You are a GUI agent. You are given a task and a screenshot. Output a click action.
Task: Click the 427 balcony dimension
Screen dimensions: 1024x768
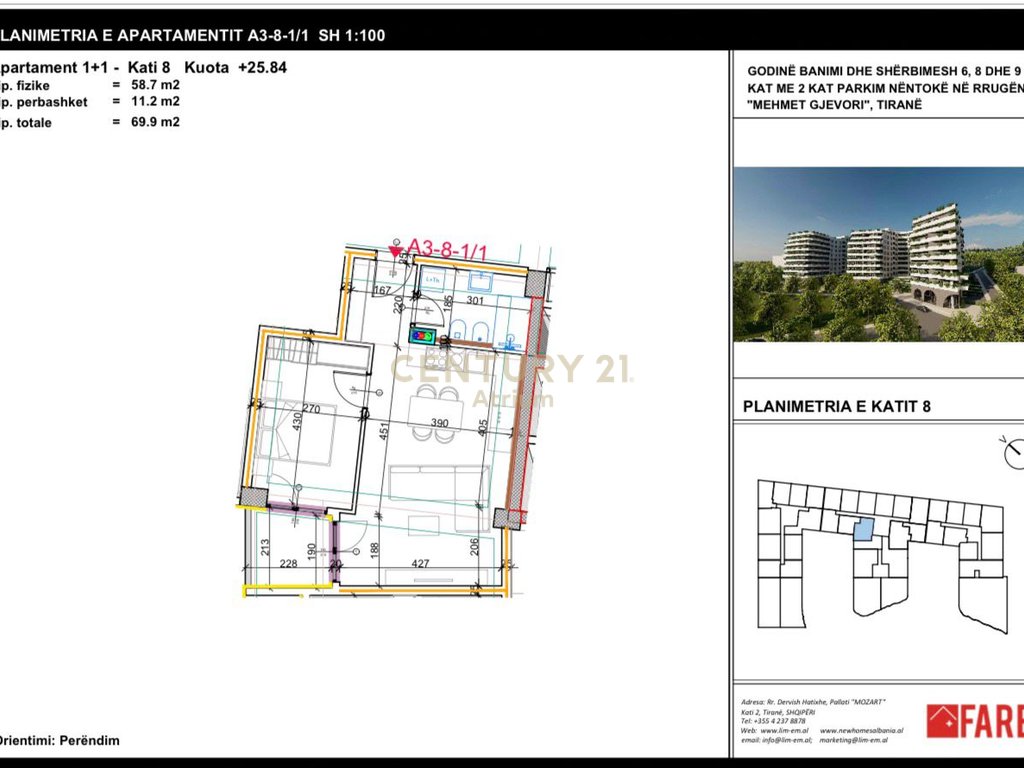420,564
